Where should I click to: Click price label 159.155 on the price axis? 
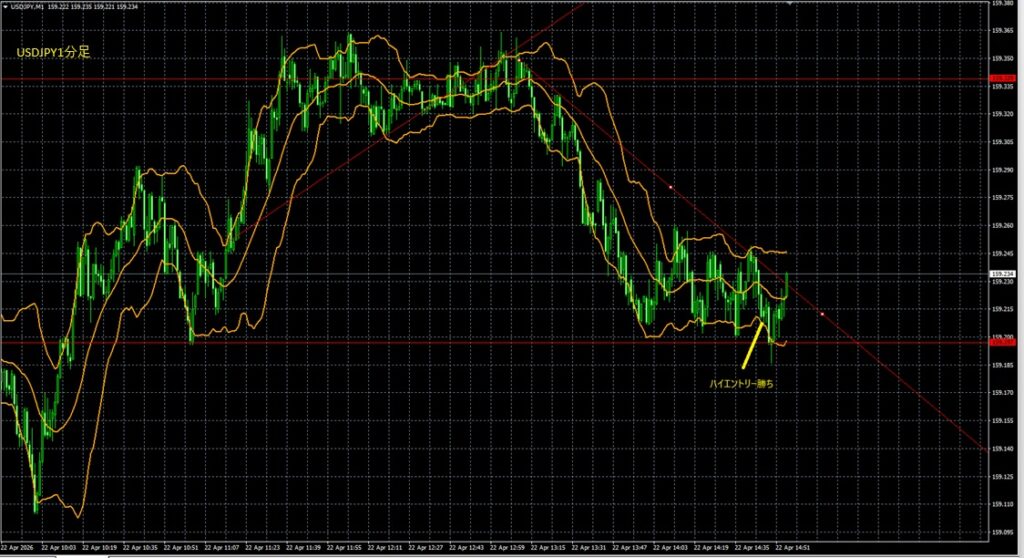click(1002, 421)
